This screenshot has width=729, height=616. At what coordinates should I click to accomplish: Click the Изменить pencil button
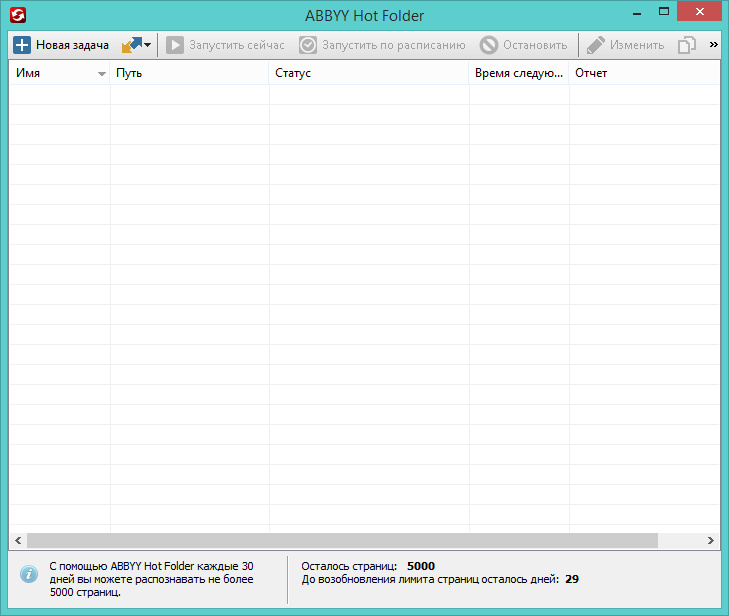625,45
